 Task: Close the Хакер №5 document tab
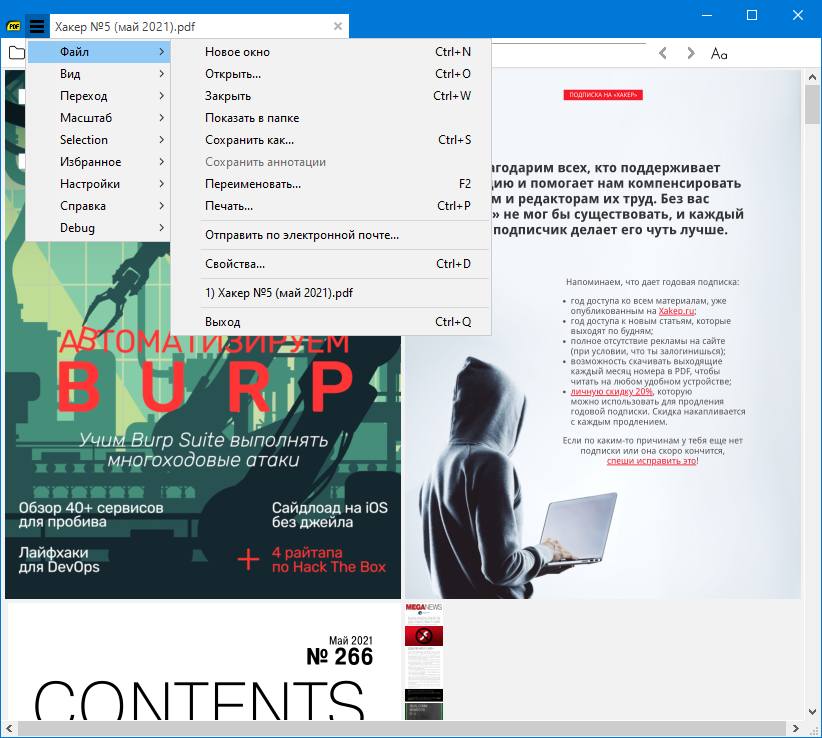(338, 26)
